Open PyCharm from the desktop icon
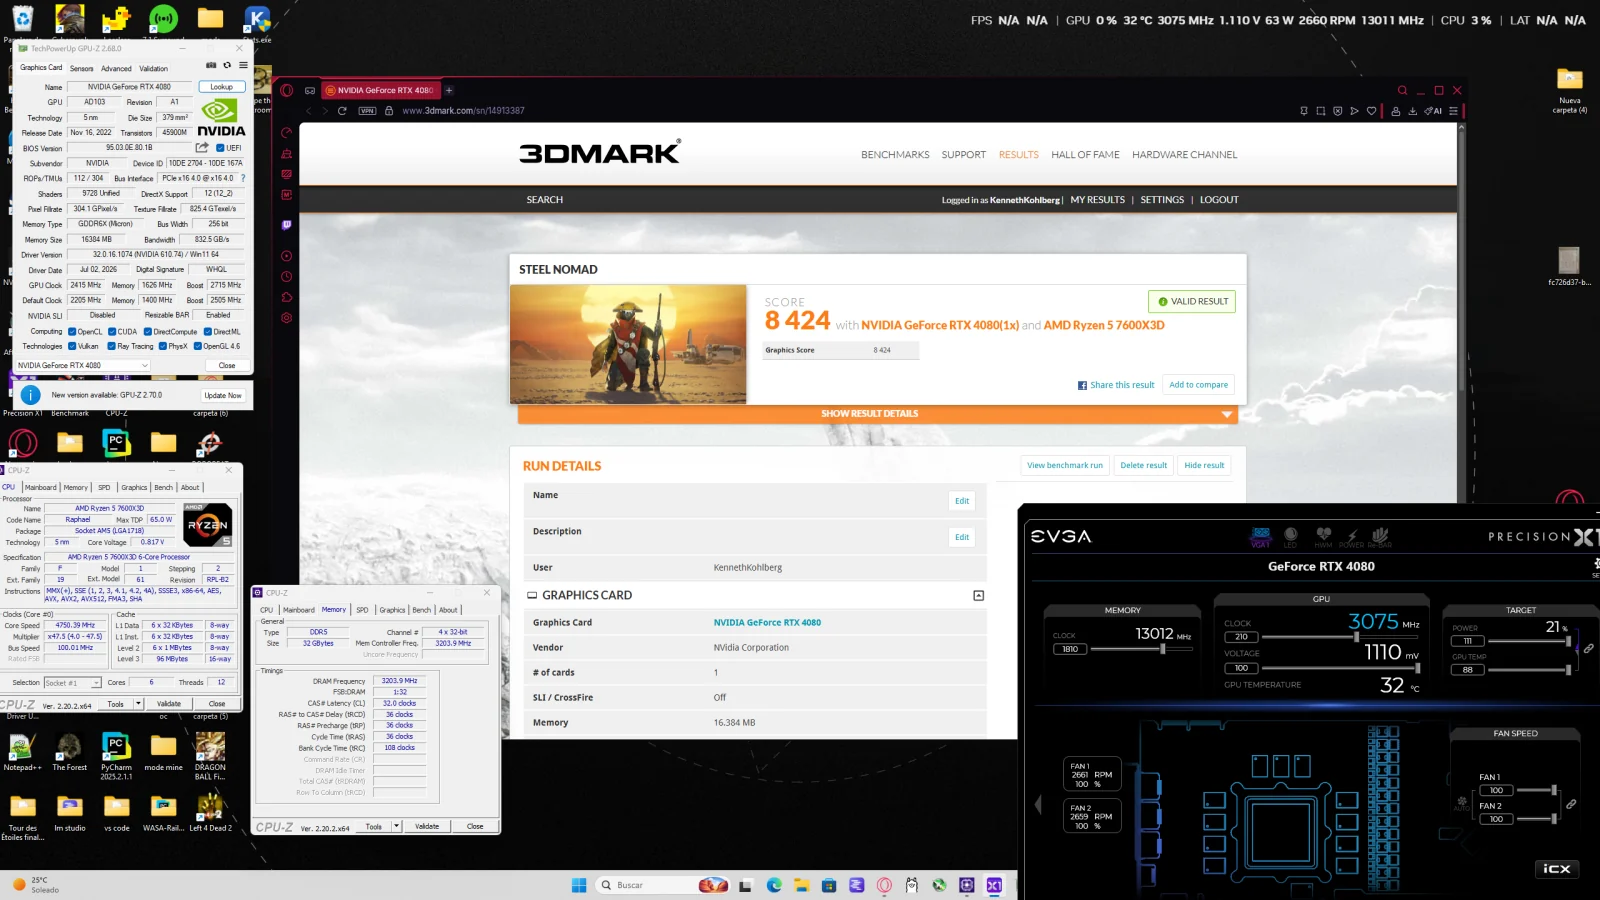Image resolution: width=1600 pixels, height=900 pixels. (x=116, y=755)
